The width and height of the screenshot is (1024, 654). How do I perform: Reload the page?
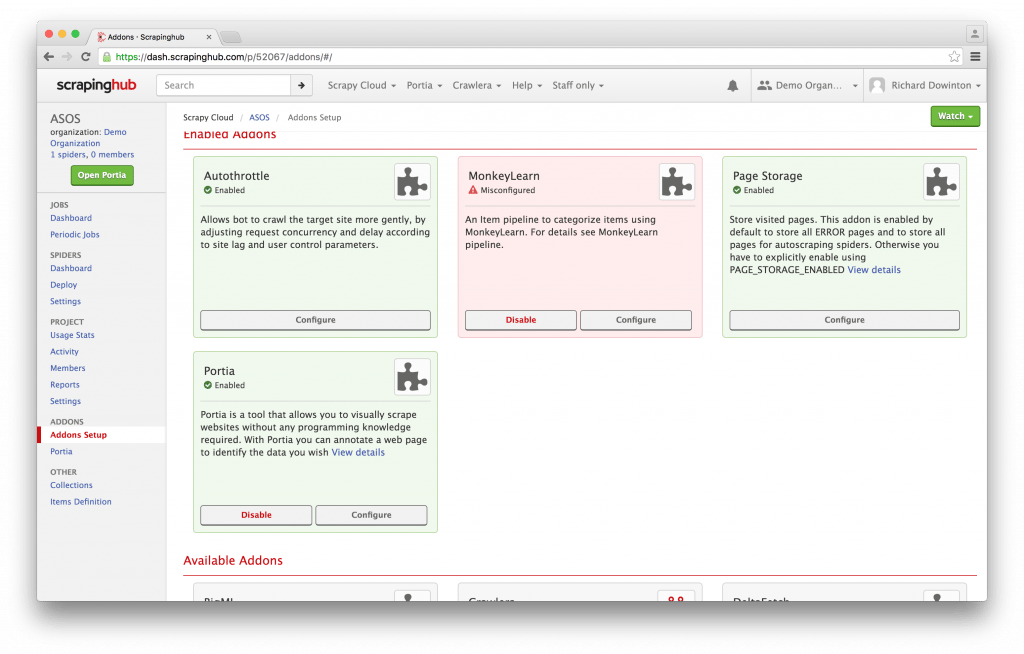(x=86, y=57)
